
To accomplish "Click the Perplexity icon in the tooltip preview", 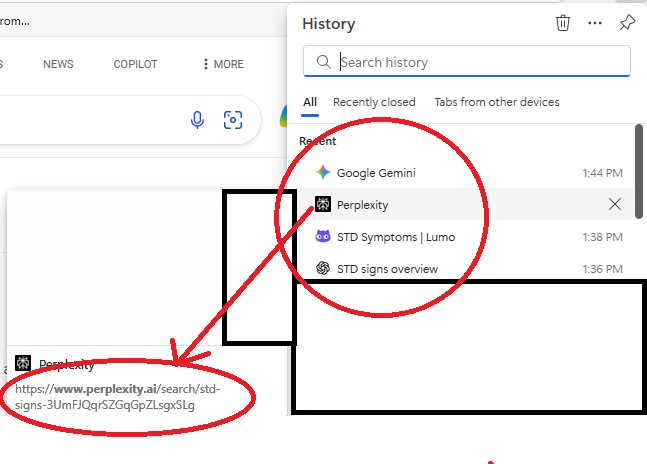I will coord(23,363).
